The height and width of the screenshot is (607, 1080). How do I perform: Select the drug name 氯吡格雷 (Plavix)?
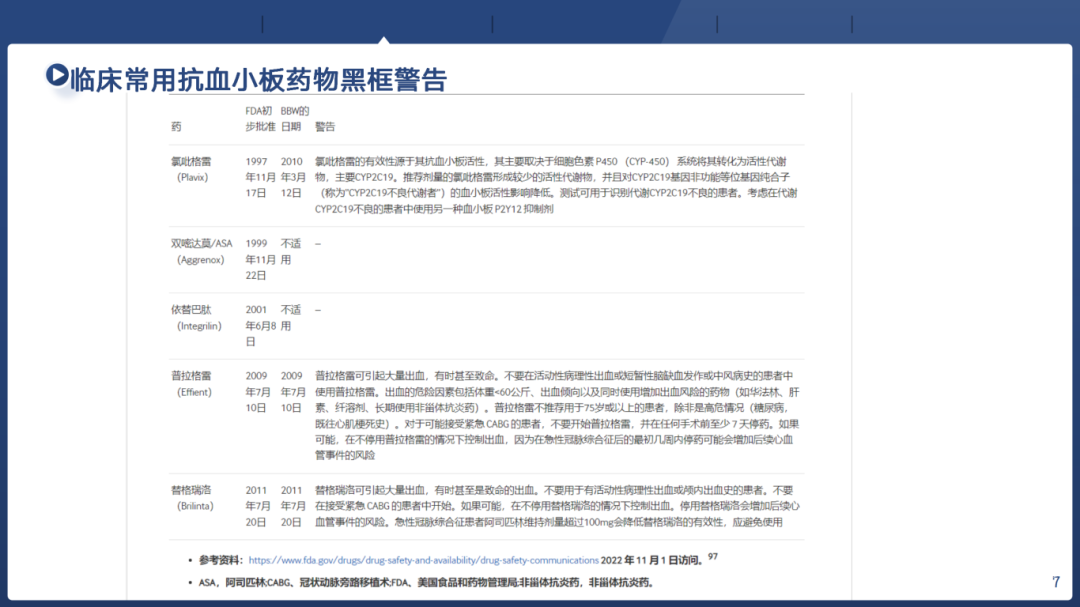191,169
